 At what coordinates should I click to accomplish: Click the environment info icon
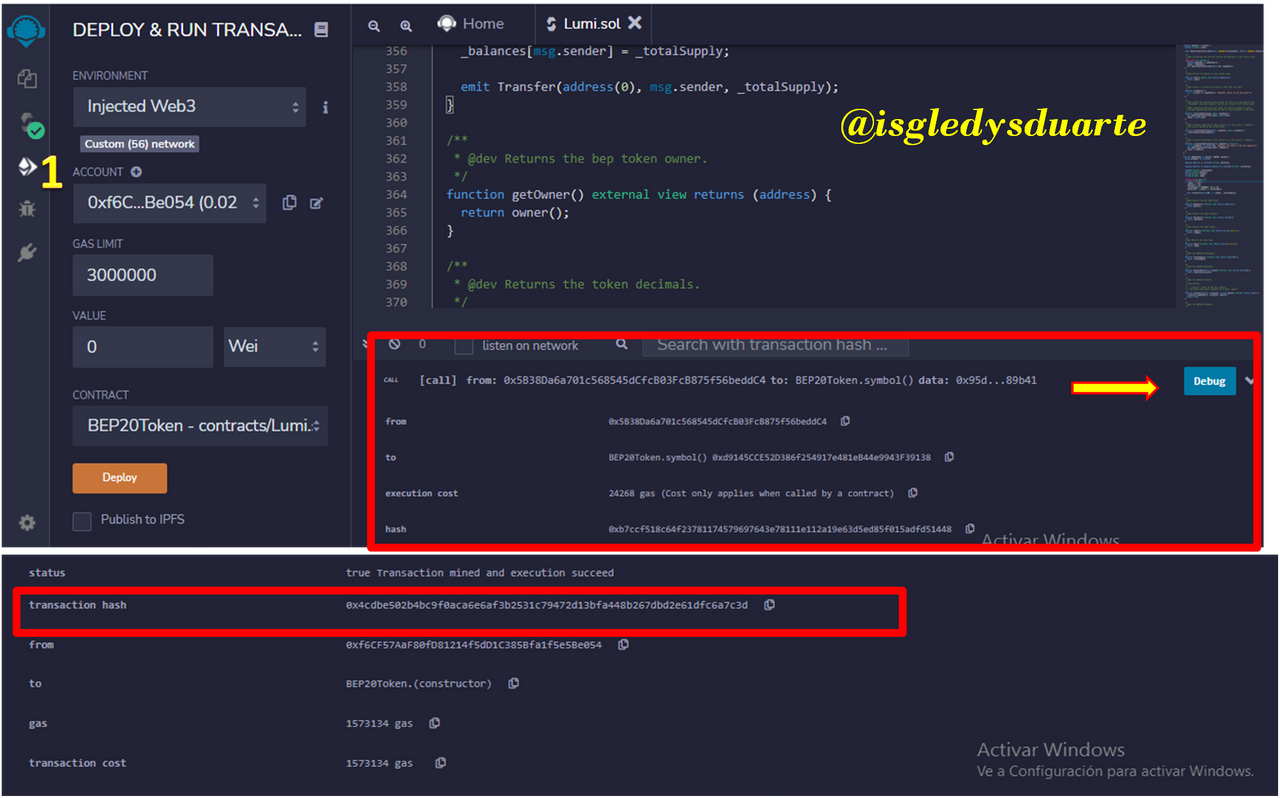325,107
